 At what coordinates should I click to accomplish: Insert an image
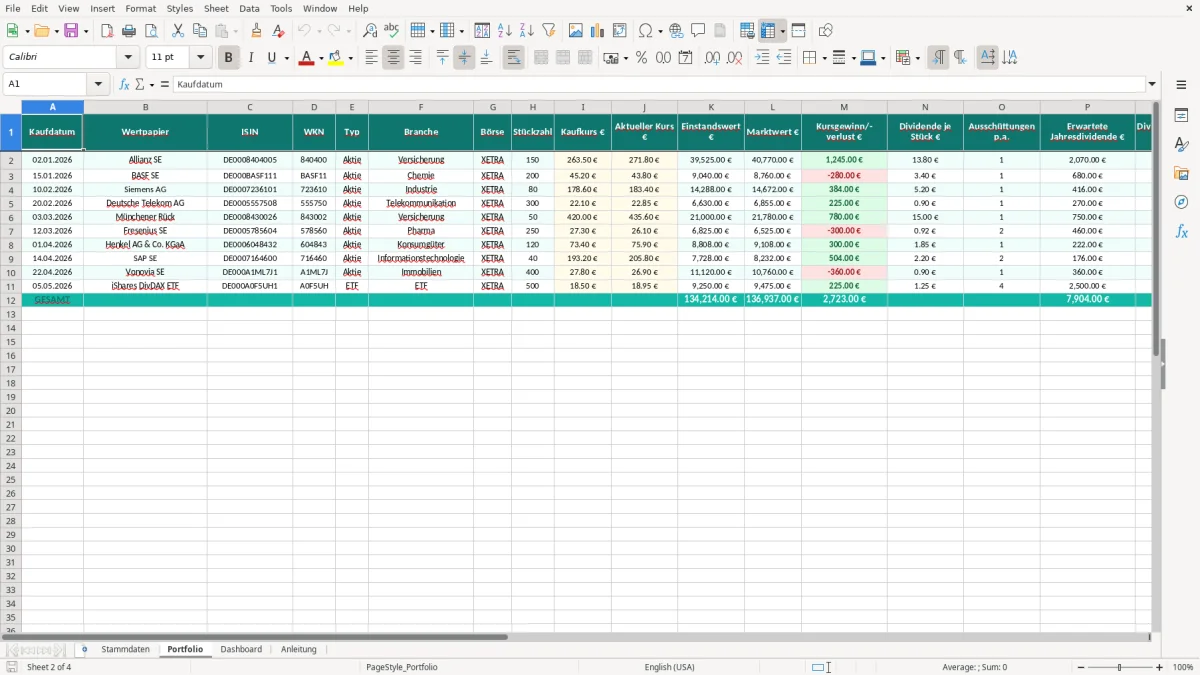point(576,31)
